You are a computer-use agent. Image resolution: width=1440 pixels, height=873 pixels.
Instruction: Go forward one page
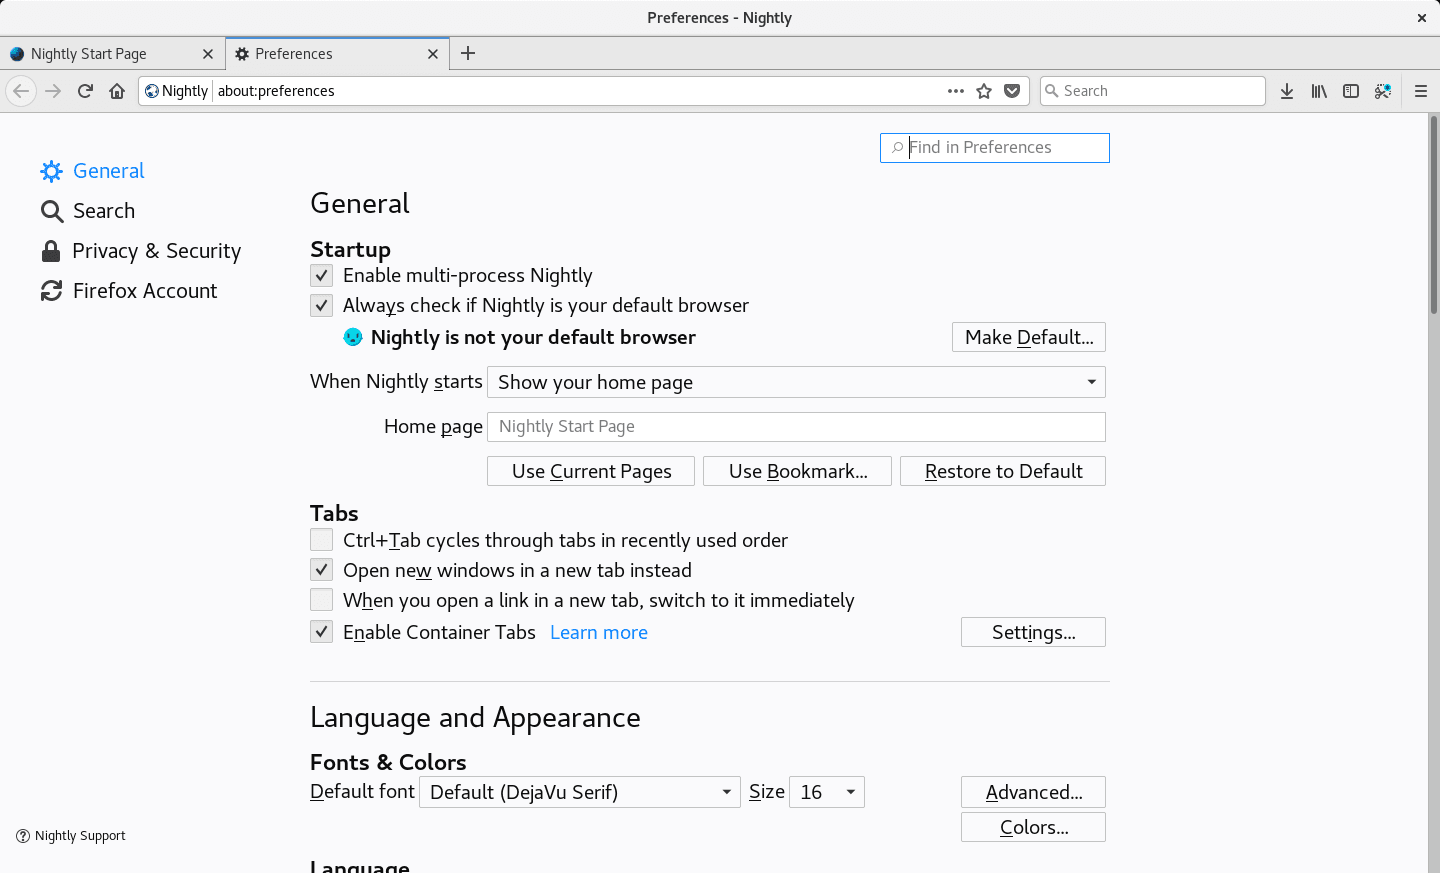coord(53,91)
